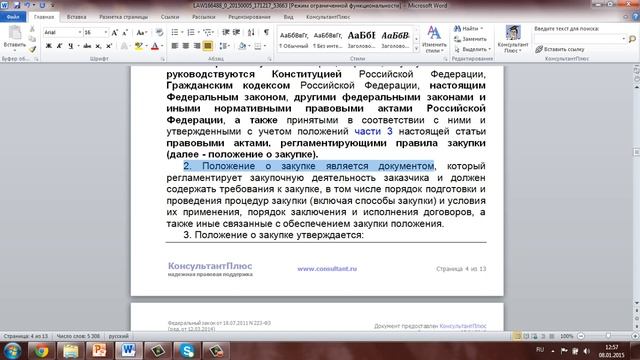
Task: Click the Grow Font icon
Action: tap(115, 32)
